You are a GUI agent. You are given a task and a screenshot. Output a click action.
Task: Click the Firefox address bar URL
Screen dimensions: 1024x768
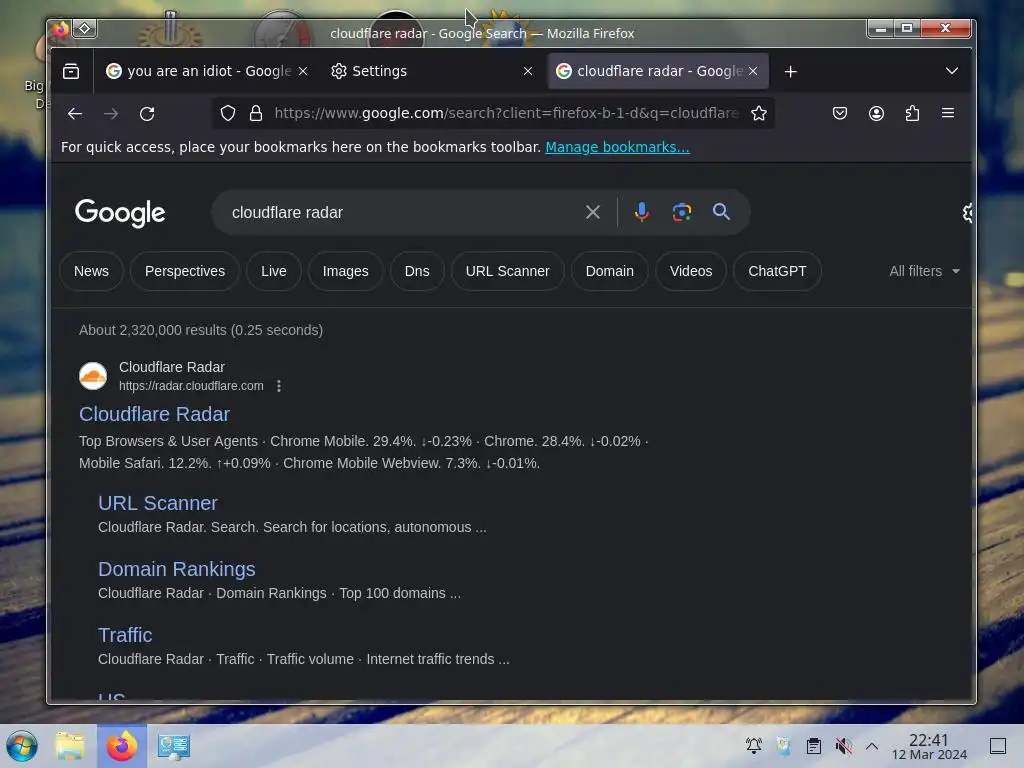click(506, 113)
